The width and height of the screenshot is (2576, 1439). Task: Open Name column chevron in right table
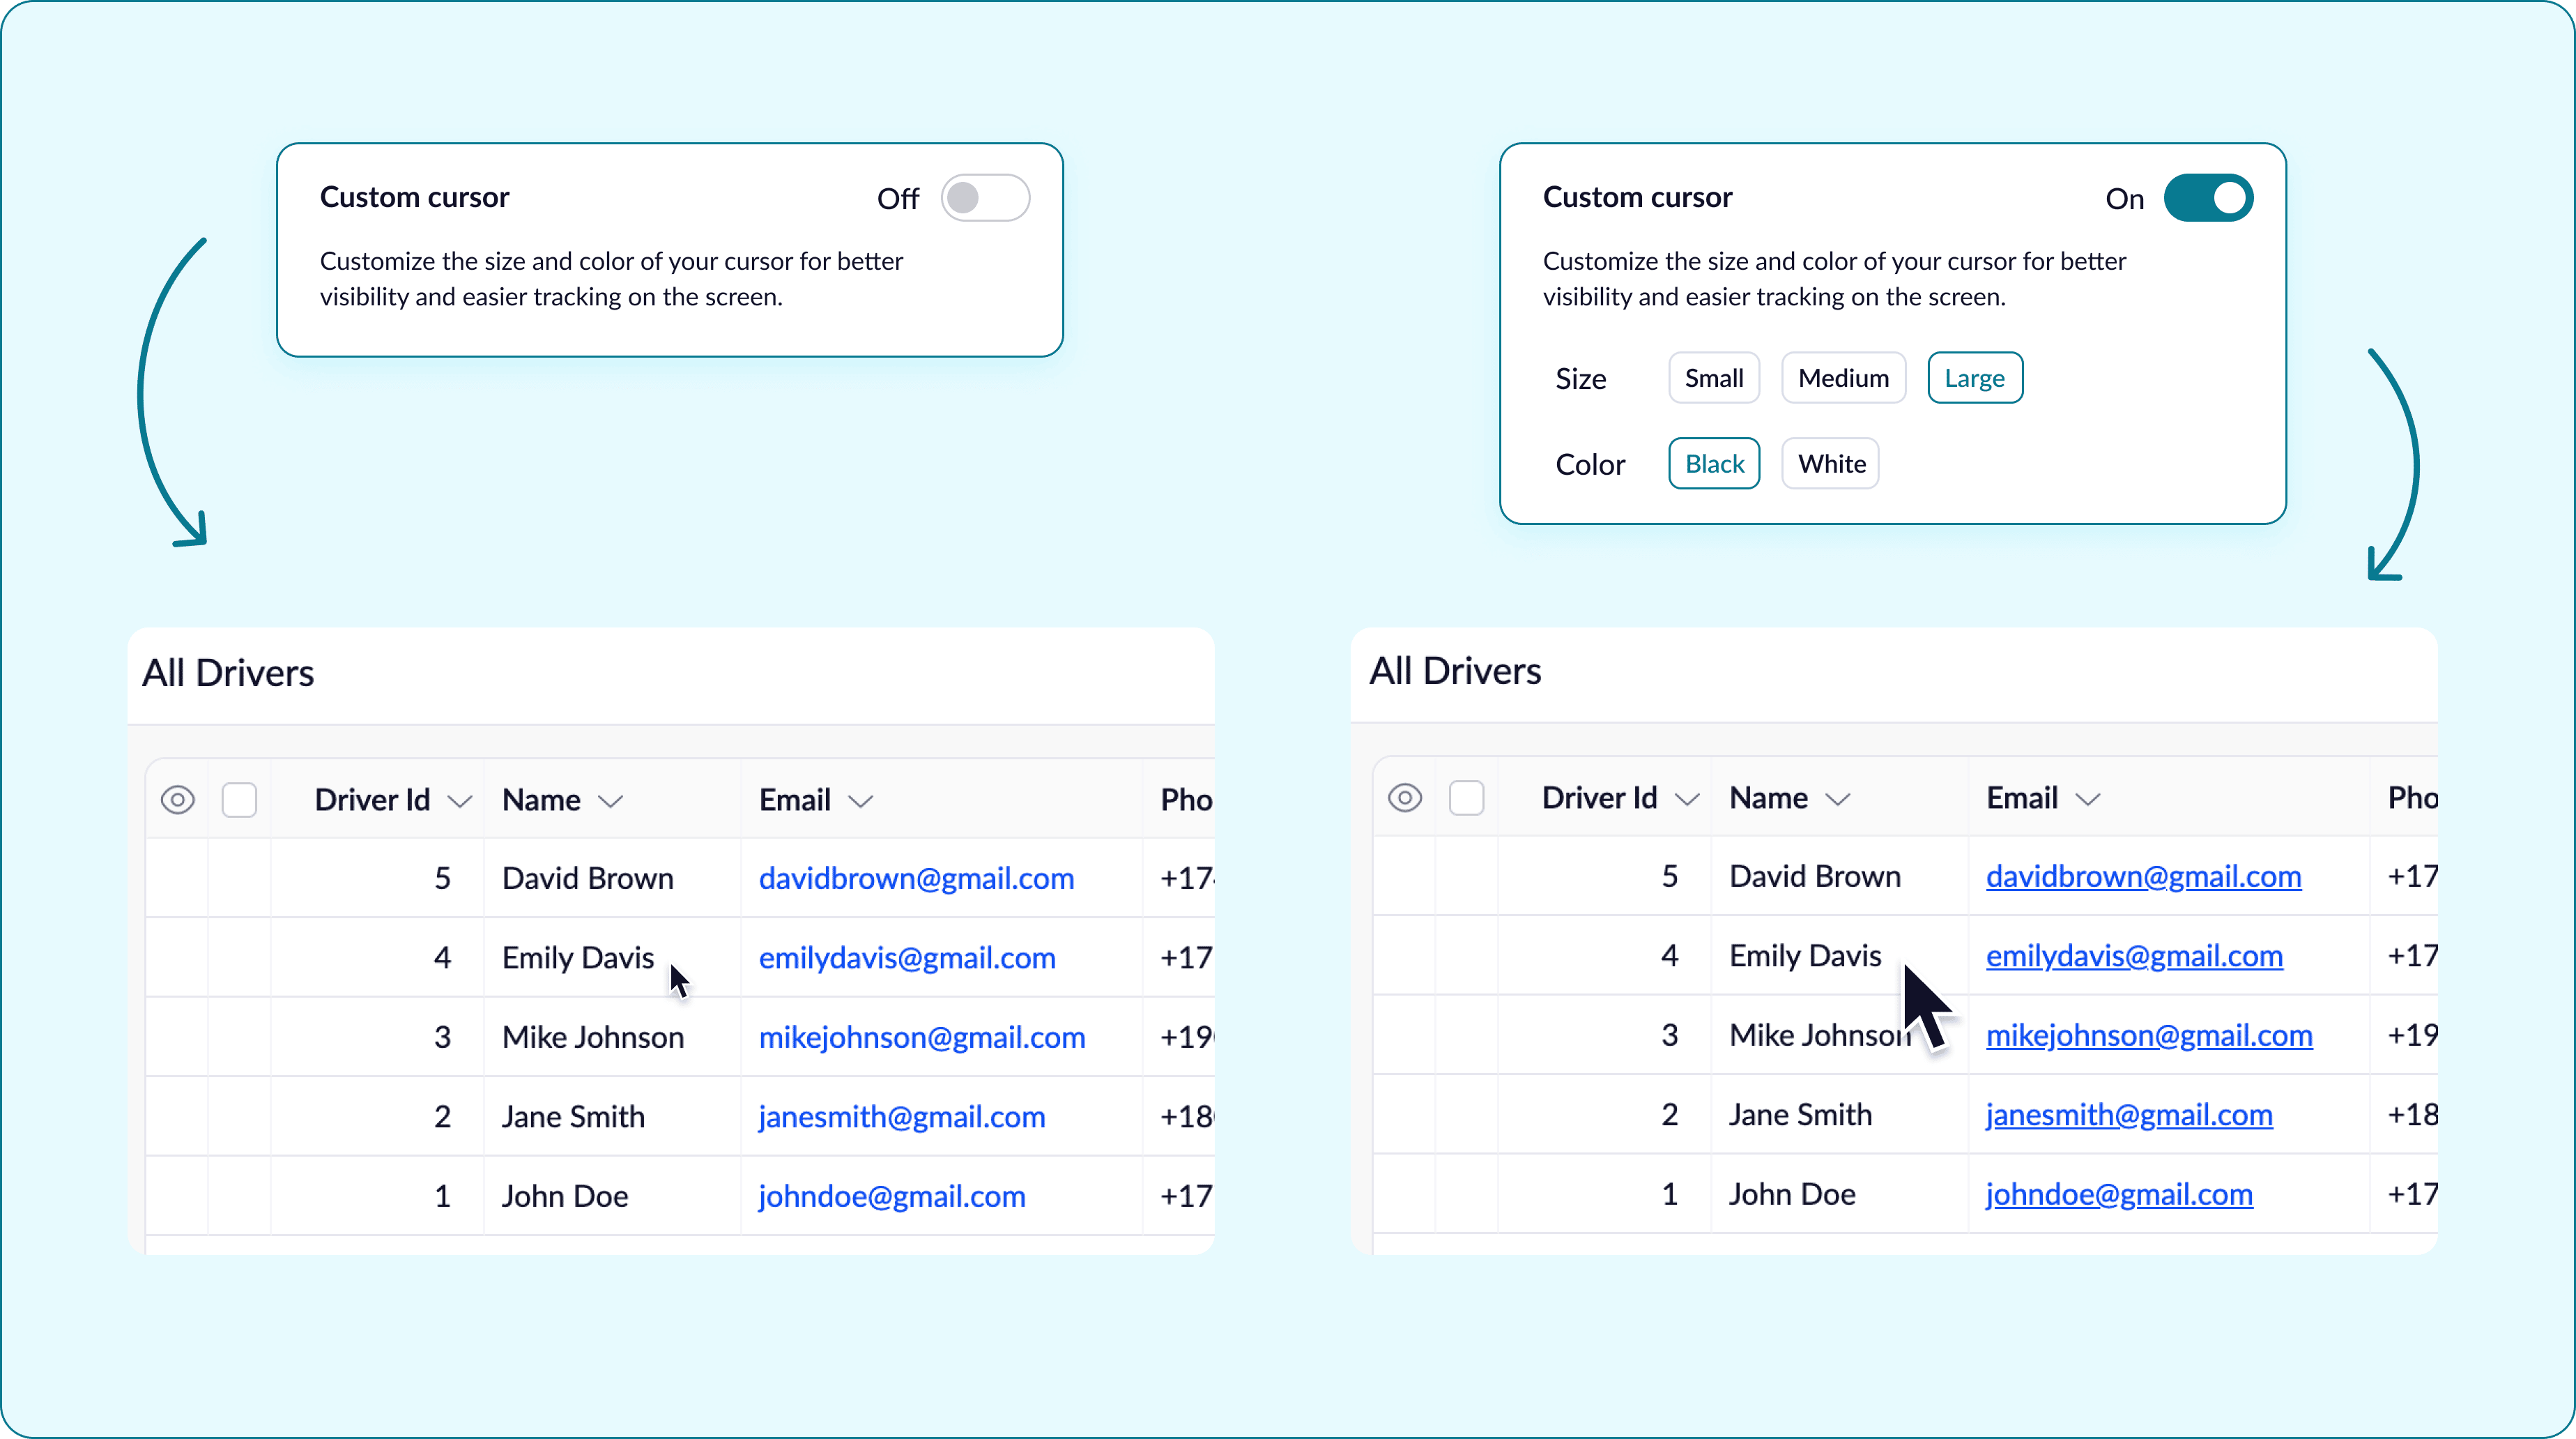click(x=1838, y=799)
